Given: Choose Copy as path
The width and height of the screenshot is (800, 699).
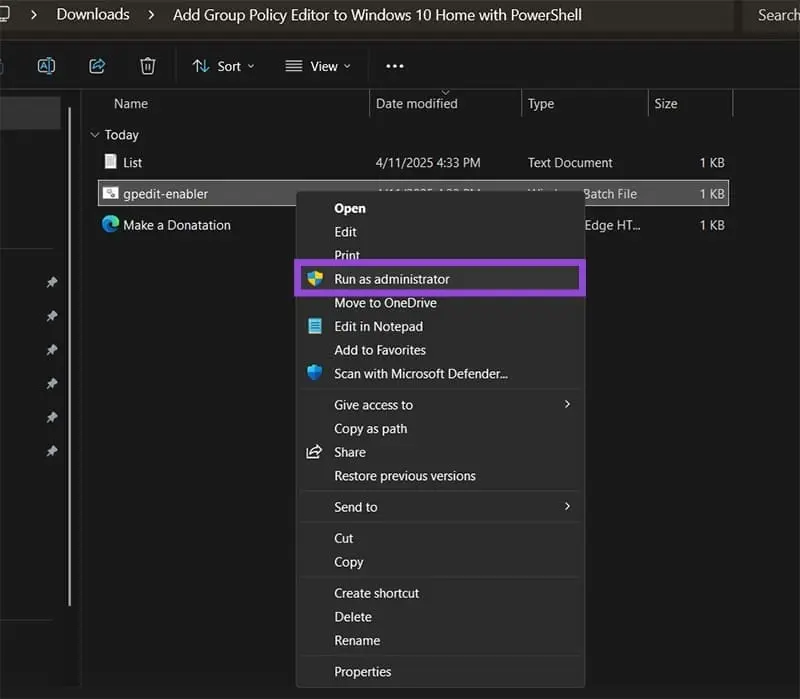Looking at the screenshot, I should tap(440, 429).
